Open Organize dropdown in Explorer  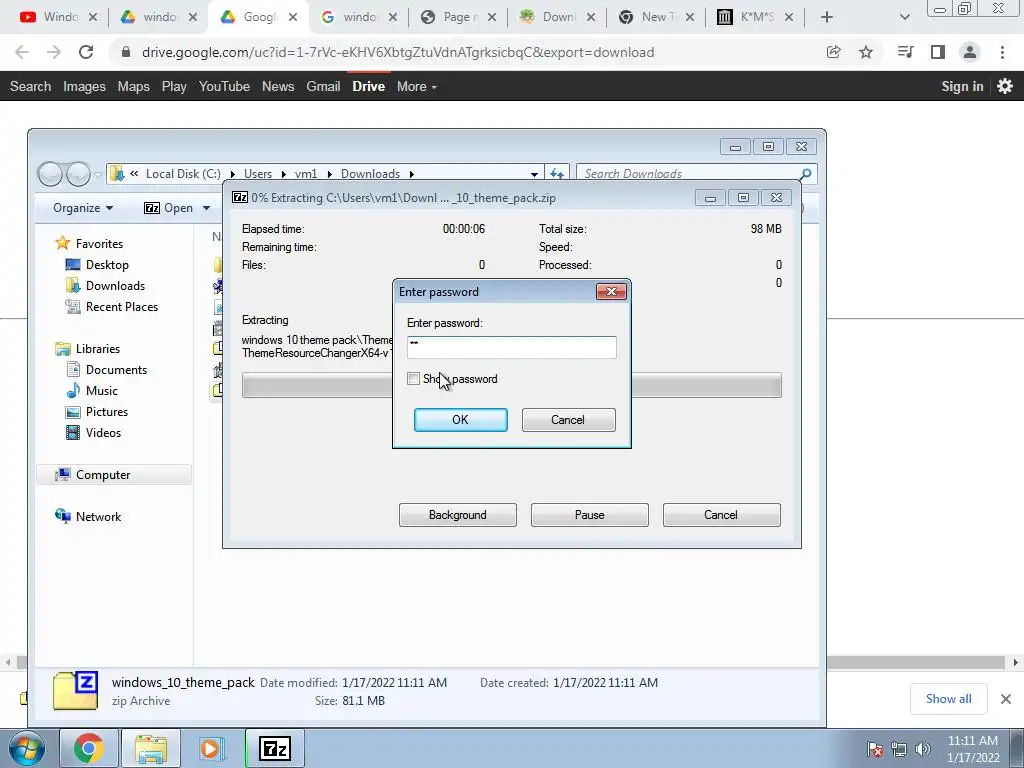83,208
